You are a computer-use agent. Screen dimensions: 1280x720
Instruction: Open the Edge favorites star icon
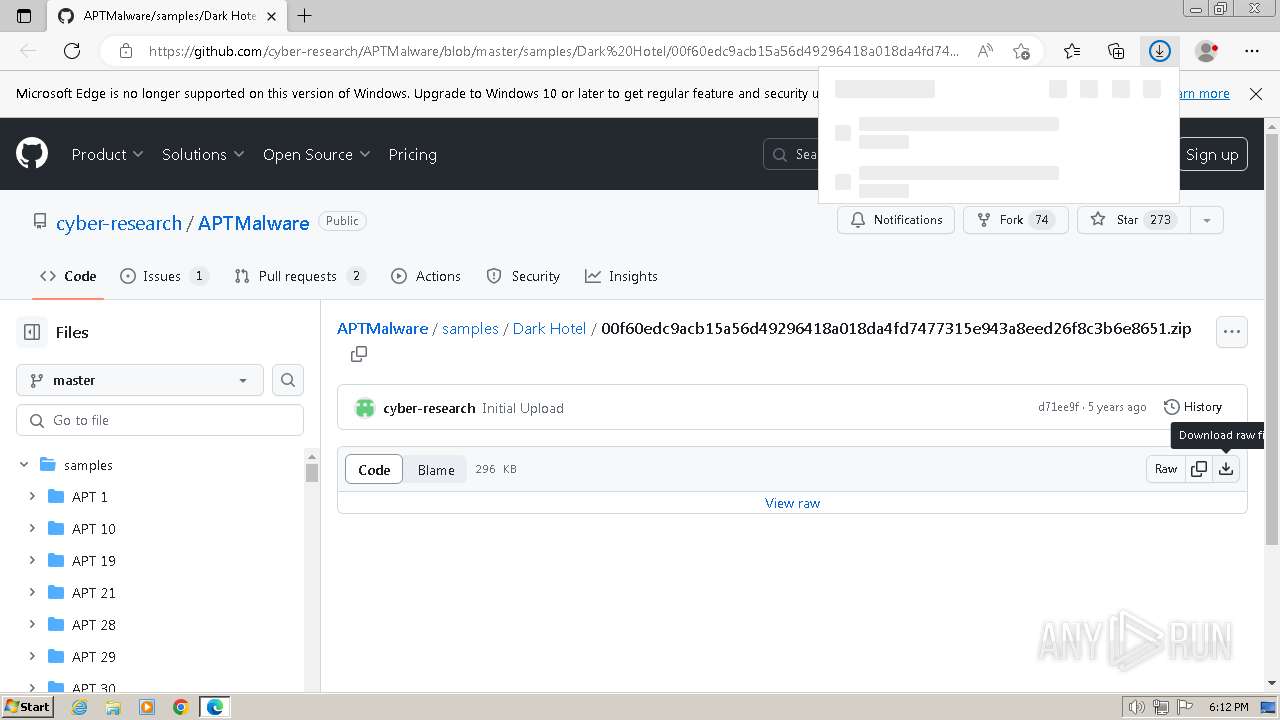pyautogui.click(x=1072, y=51)
